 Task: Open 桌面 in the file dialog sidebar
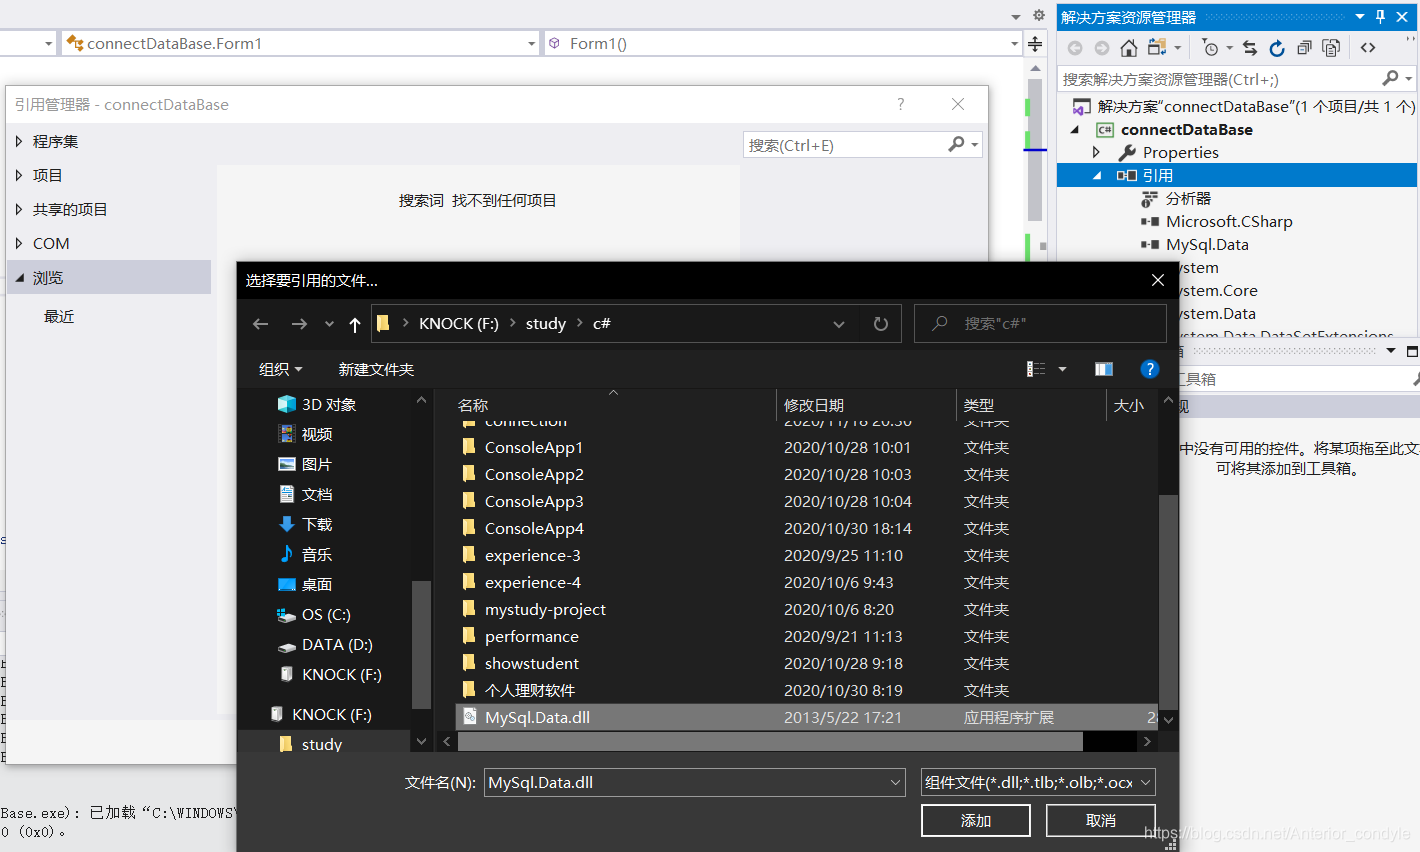317,584
